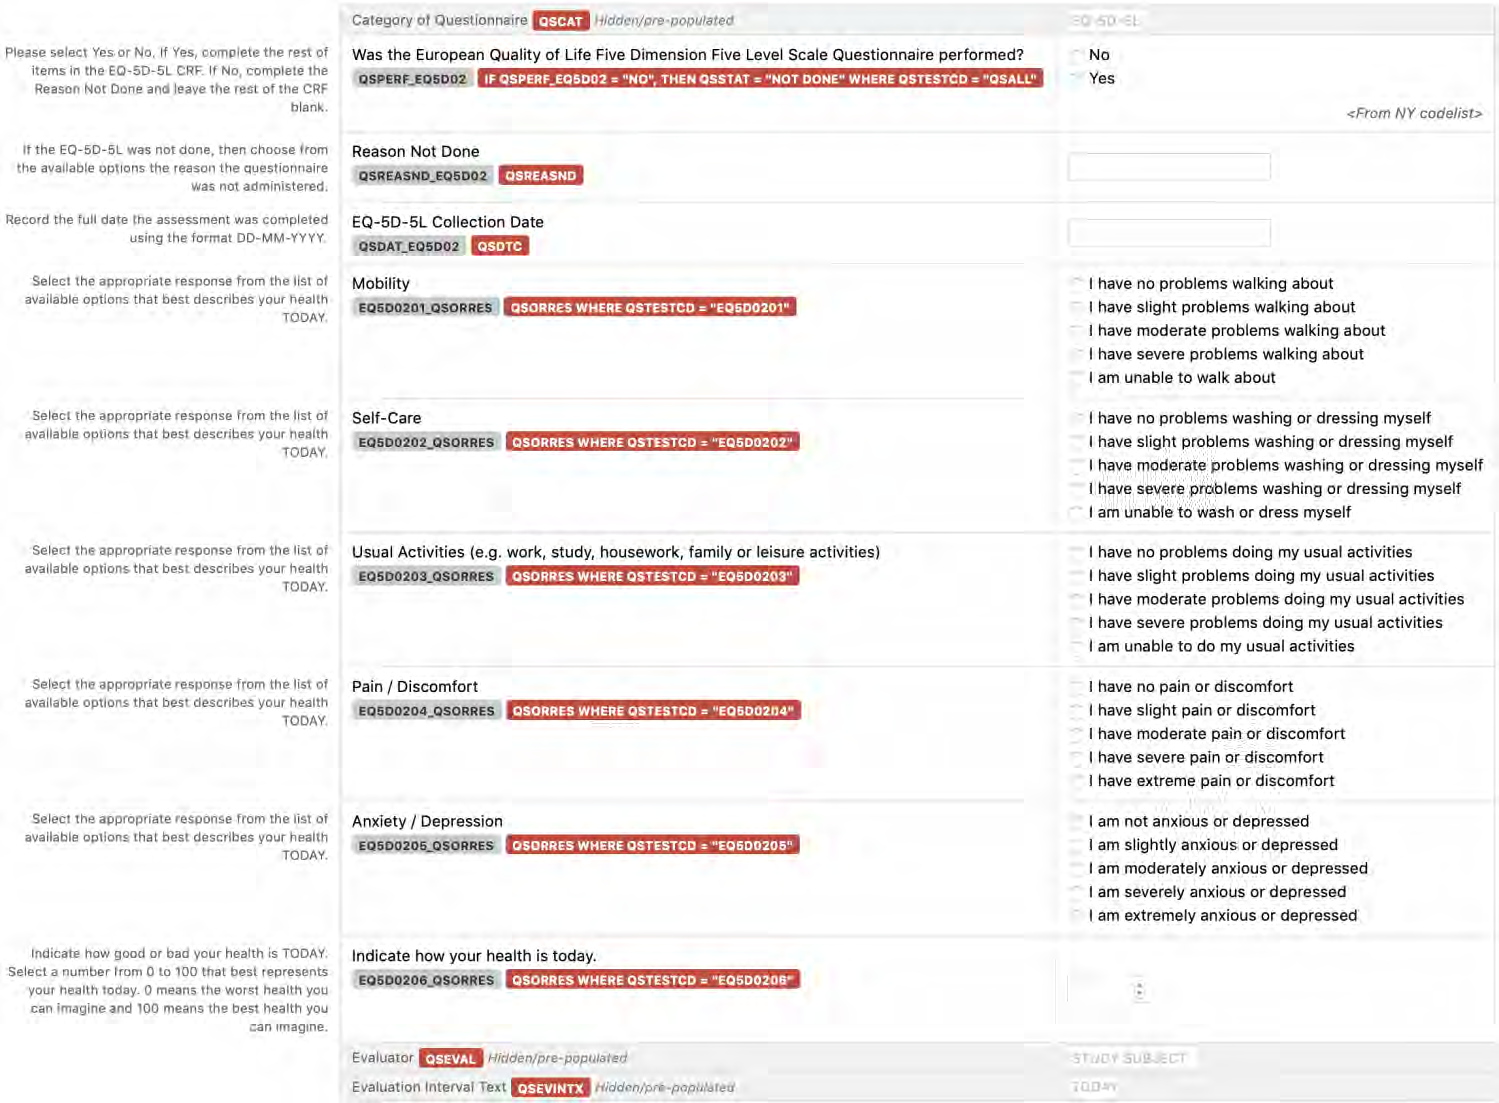The height and width of the screenshot is (1103, 1499).
Task: Click the EQ5D0205_QSORRES gray tag
Action: pos(427,845)
